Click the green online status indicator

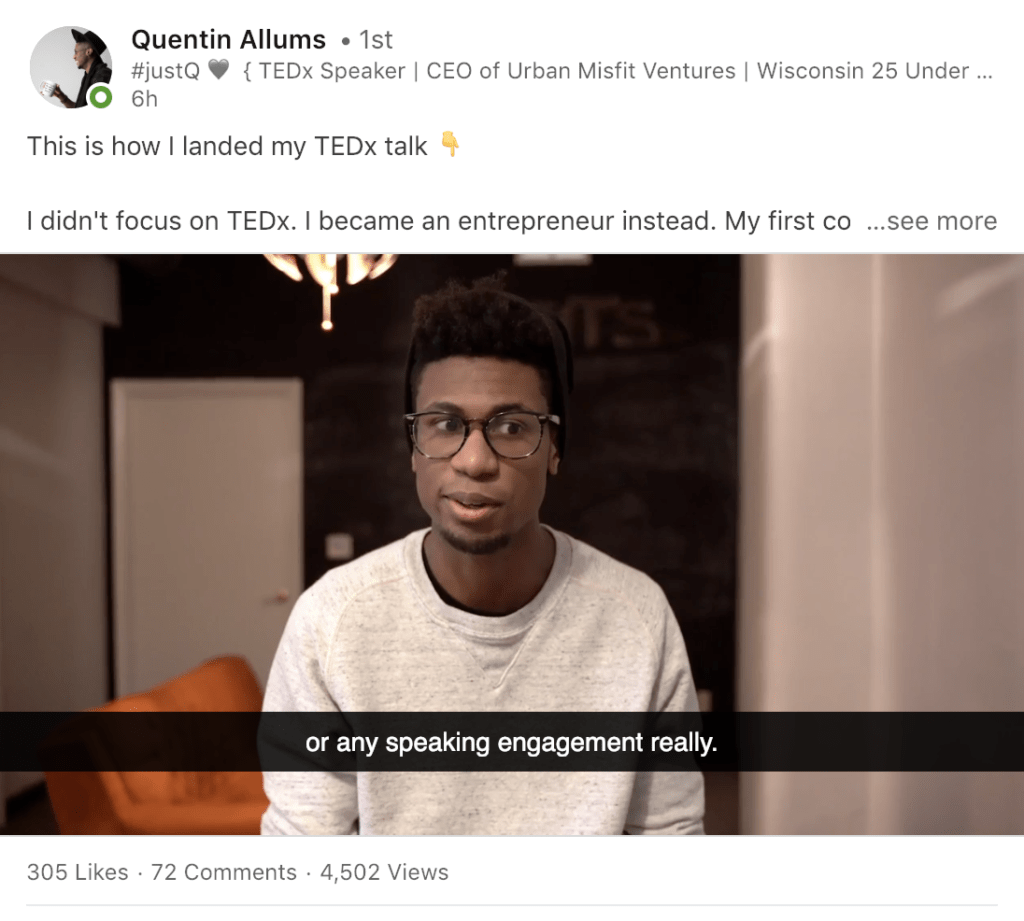101,98
